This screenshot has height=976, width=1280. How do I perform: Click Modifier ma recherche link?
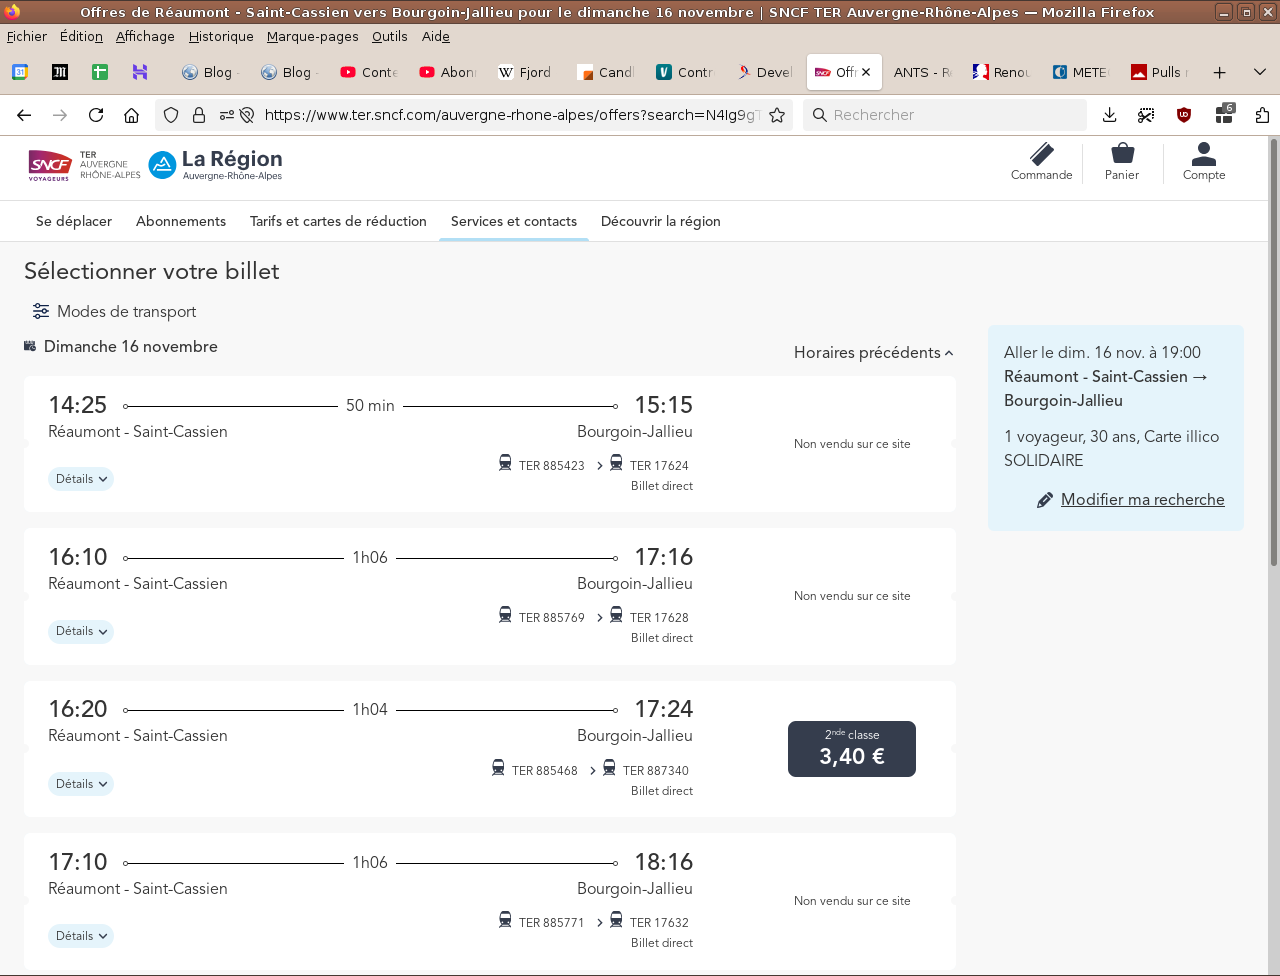coord(1142,500)
